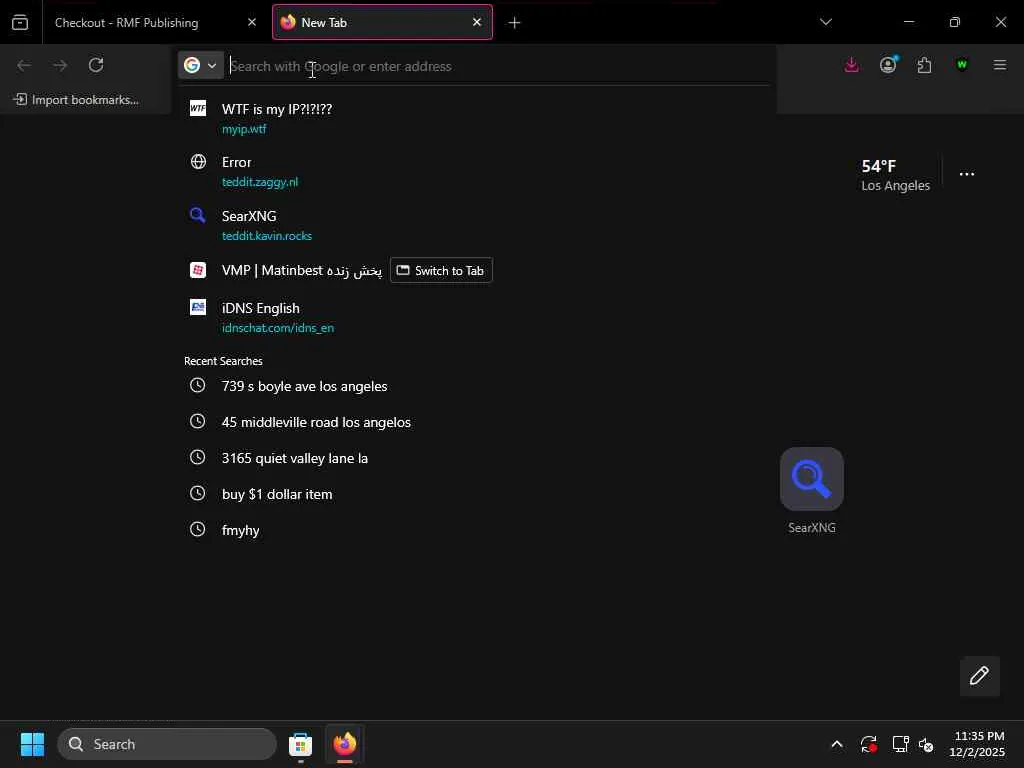Open the hamburger application menu
This screenshot has height=768, width=1024.
[x=999, y=65]
